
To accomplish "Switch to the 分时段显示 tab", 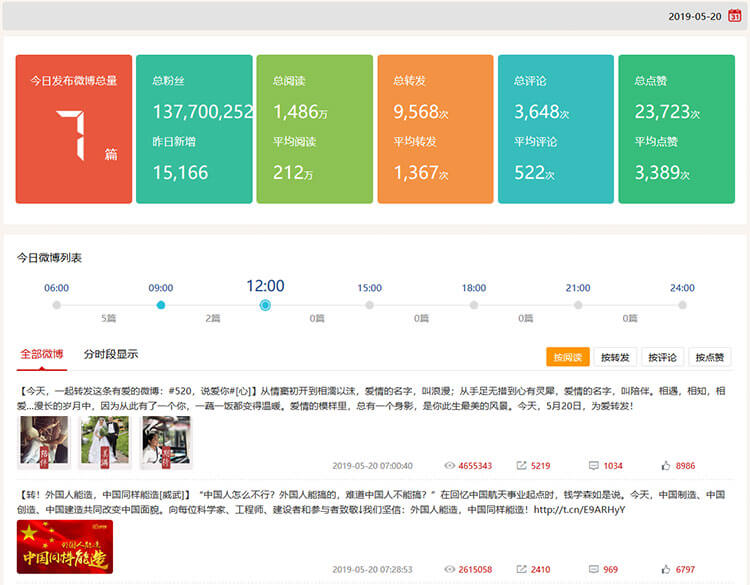I will [x=111, y=354].
